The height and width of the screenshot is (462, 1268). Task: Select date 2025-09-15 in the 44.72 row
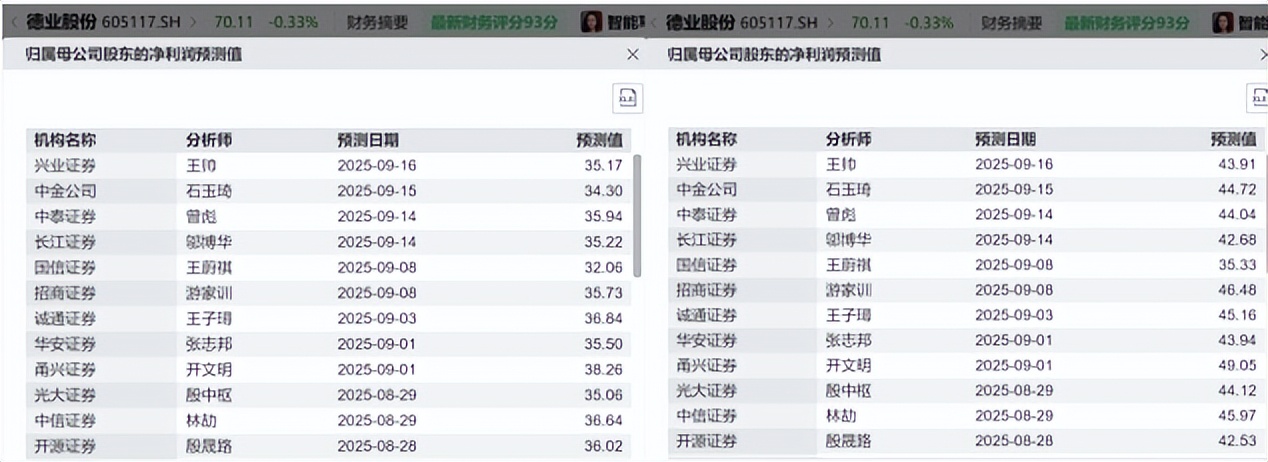pyautogui.click(x=1014, y=189)
